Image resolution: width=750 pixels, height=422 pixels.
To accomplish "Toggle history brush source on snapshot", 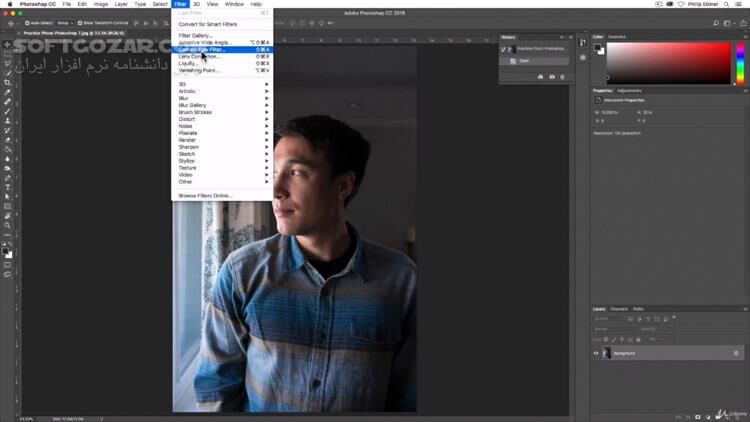I will [x=503, y=49].
